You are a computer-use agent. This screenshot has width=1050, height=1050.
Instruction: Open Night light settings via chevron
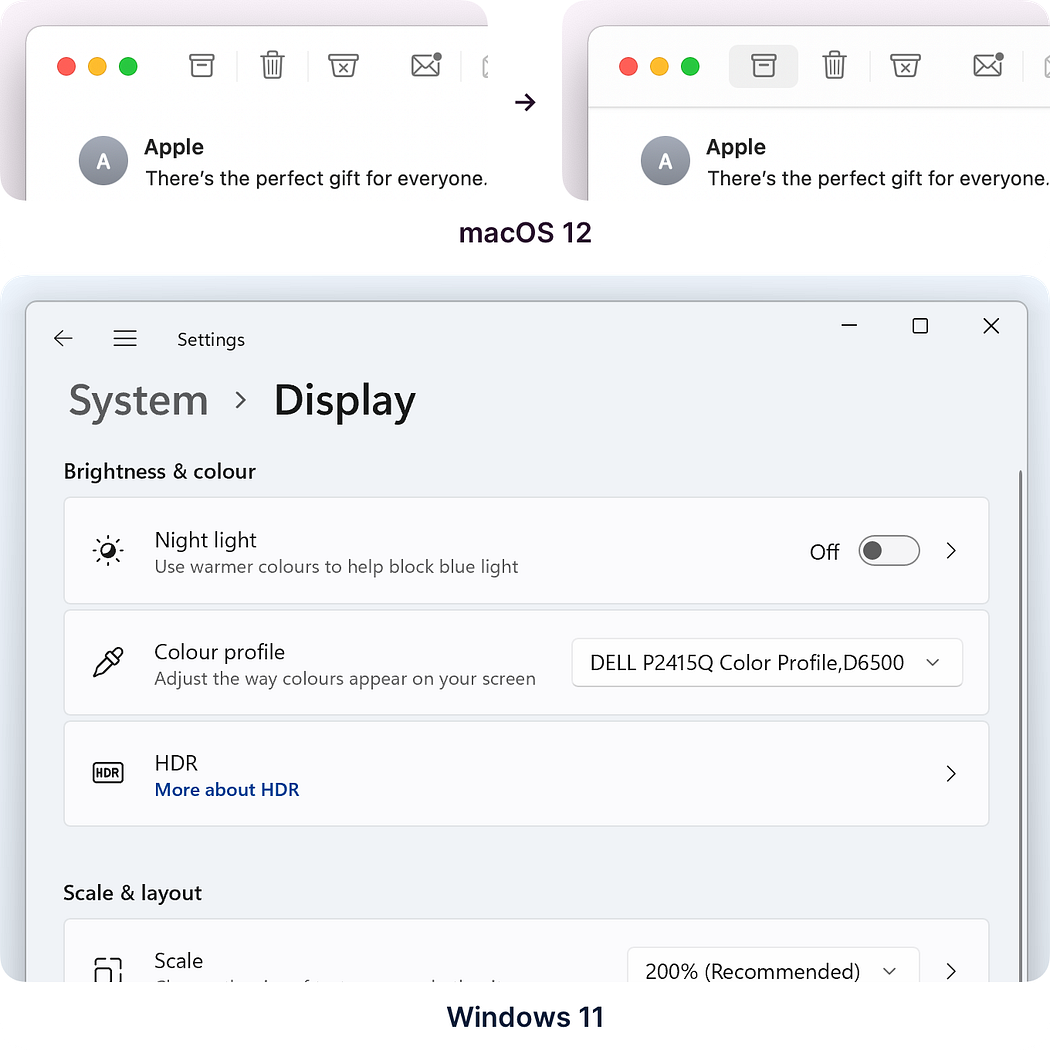pos(951,550)
